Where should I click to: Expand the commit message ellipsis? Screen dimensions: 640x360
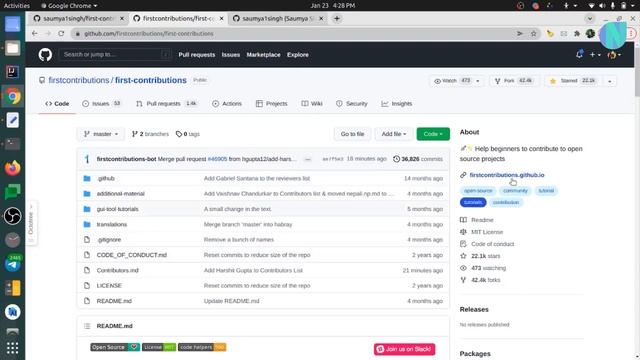click(308, 159)
